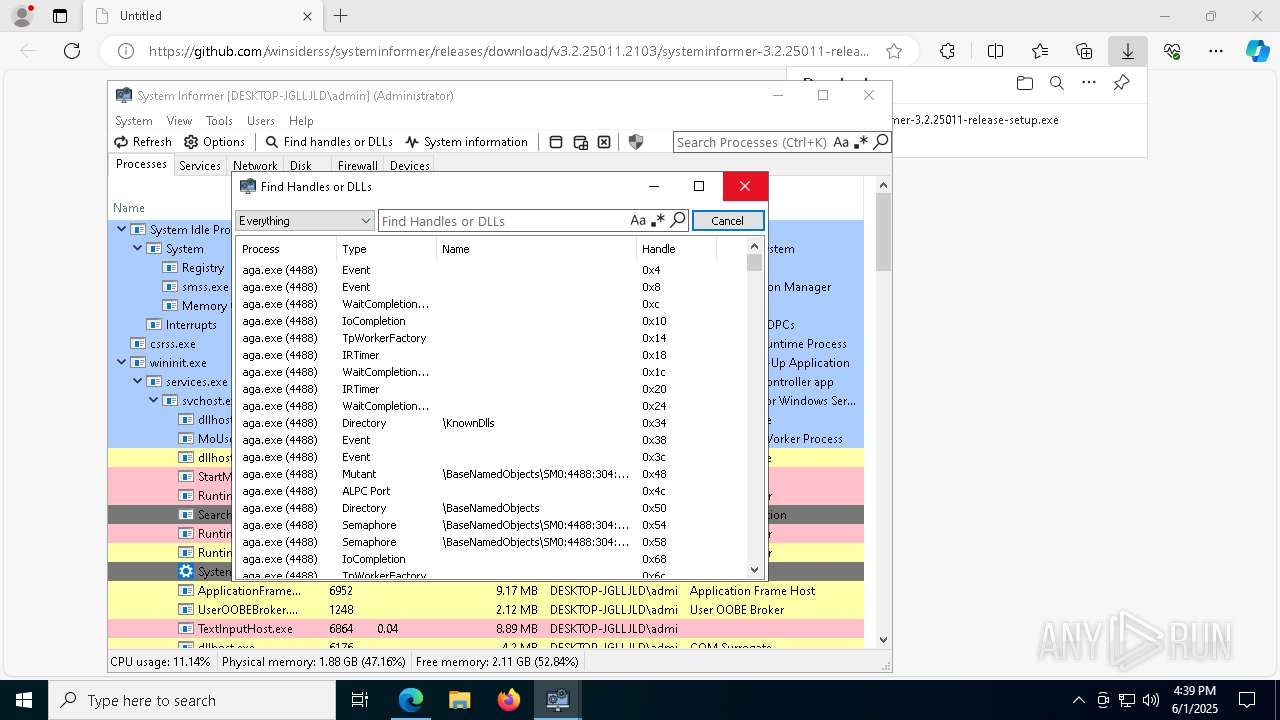Open Collections in Edge toolbar
Screen dimensions: 1280x720
tap(1084, 51)
